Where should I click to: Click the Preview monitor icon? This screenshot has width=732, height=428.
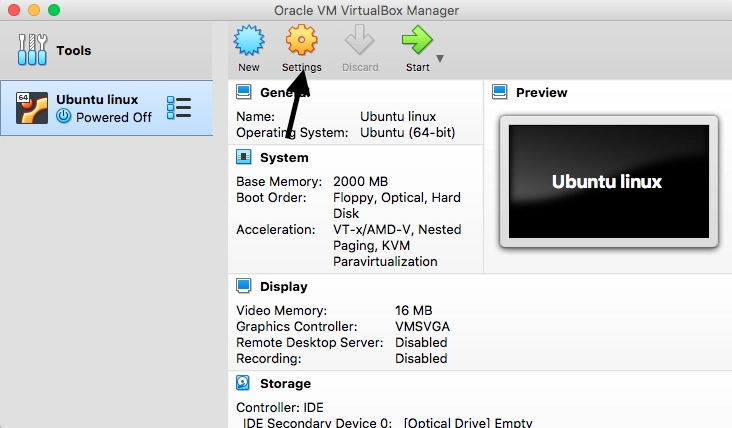tap(500, 93)
